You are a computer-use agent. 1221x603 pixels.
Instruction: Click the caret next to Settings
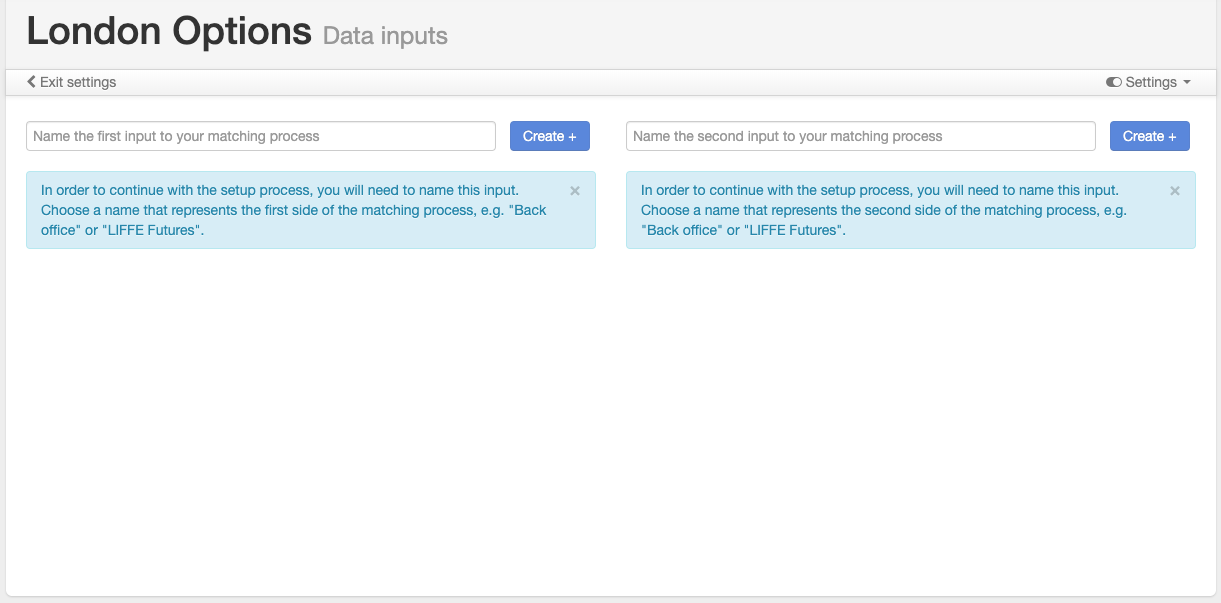(1186, 83)
